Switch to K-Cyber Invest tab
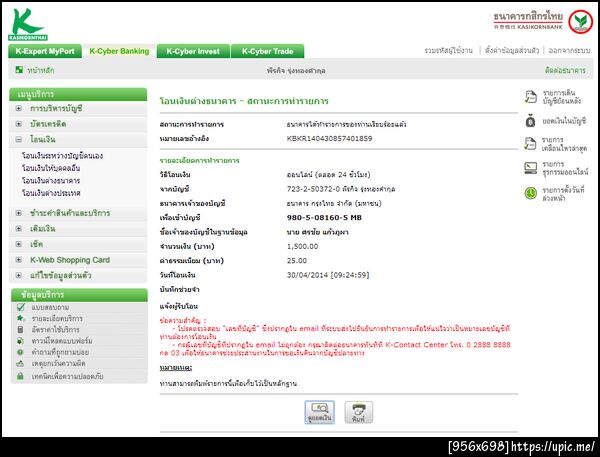600x457 pixels. (193, 51)
